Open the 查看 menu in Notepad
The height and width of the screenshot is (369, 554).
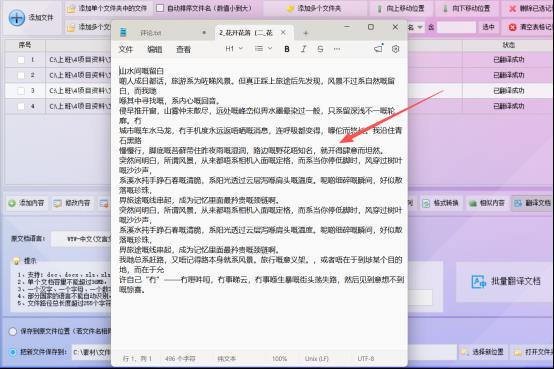(183, 49)
